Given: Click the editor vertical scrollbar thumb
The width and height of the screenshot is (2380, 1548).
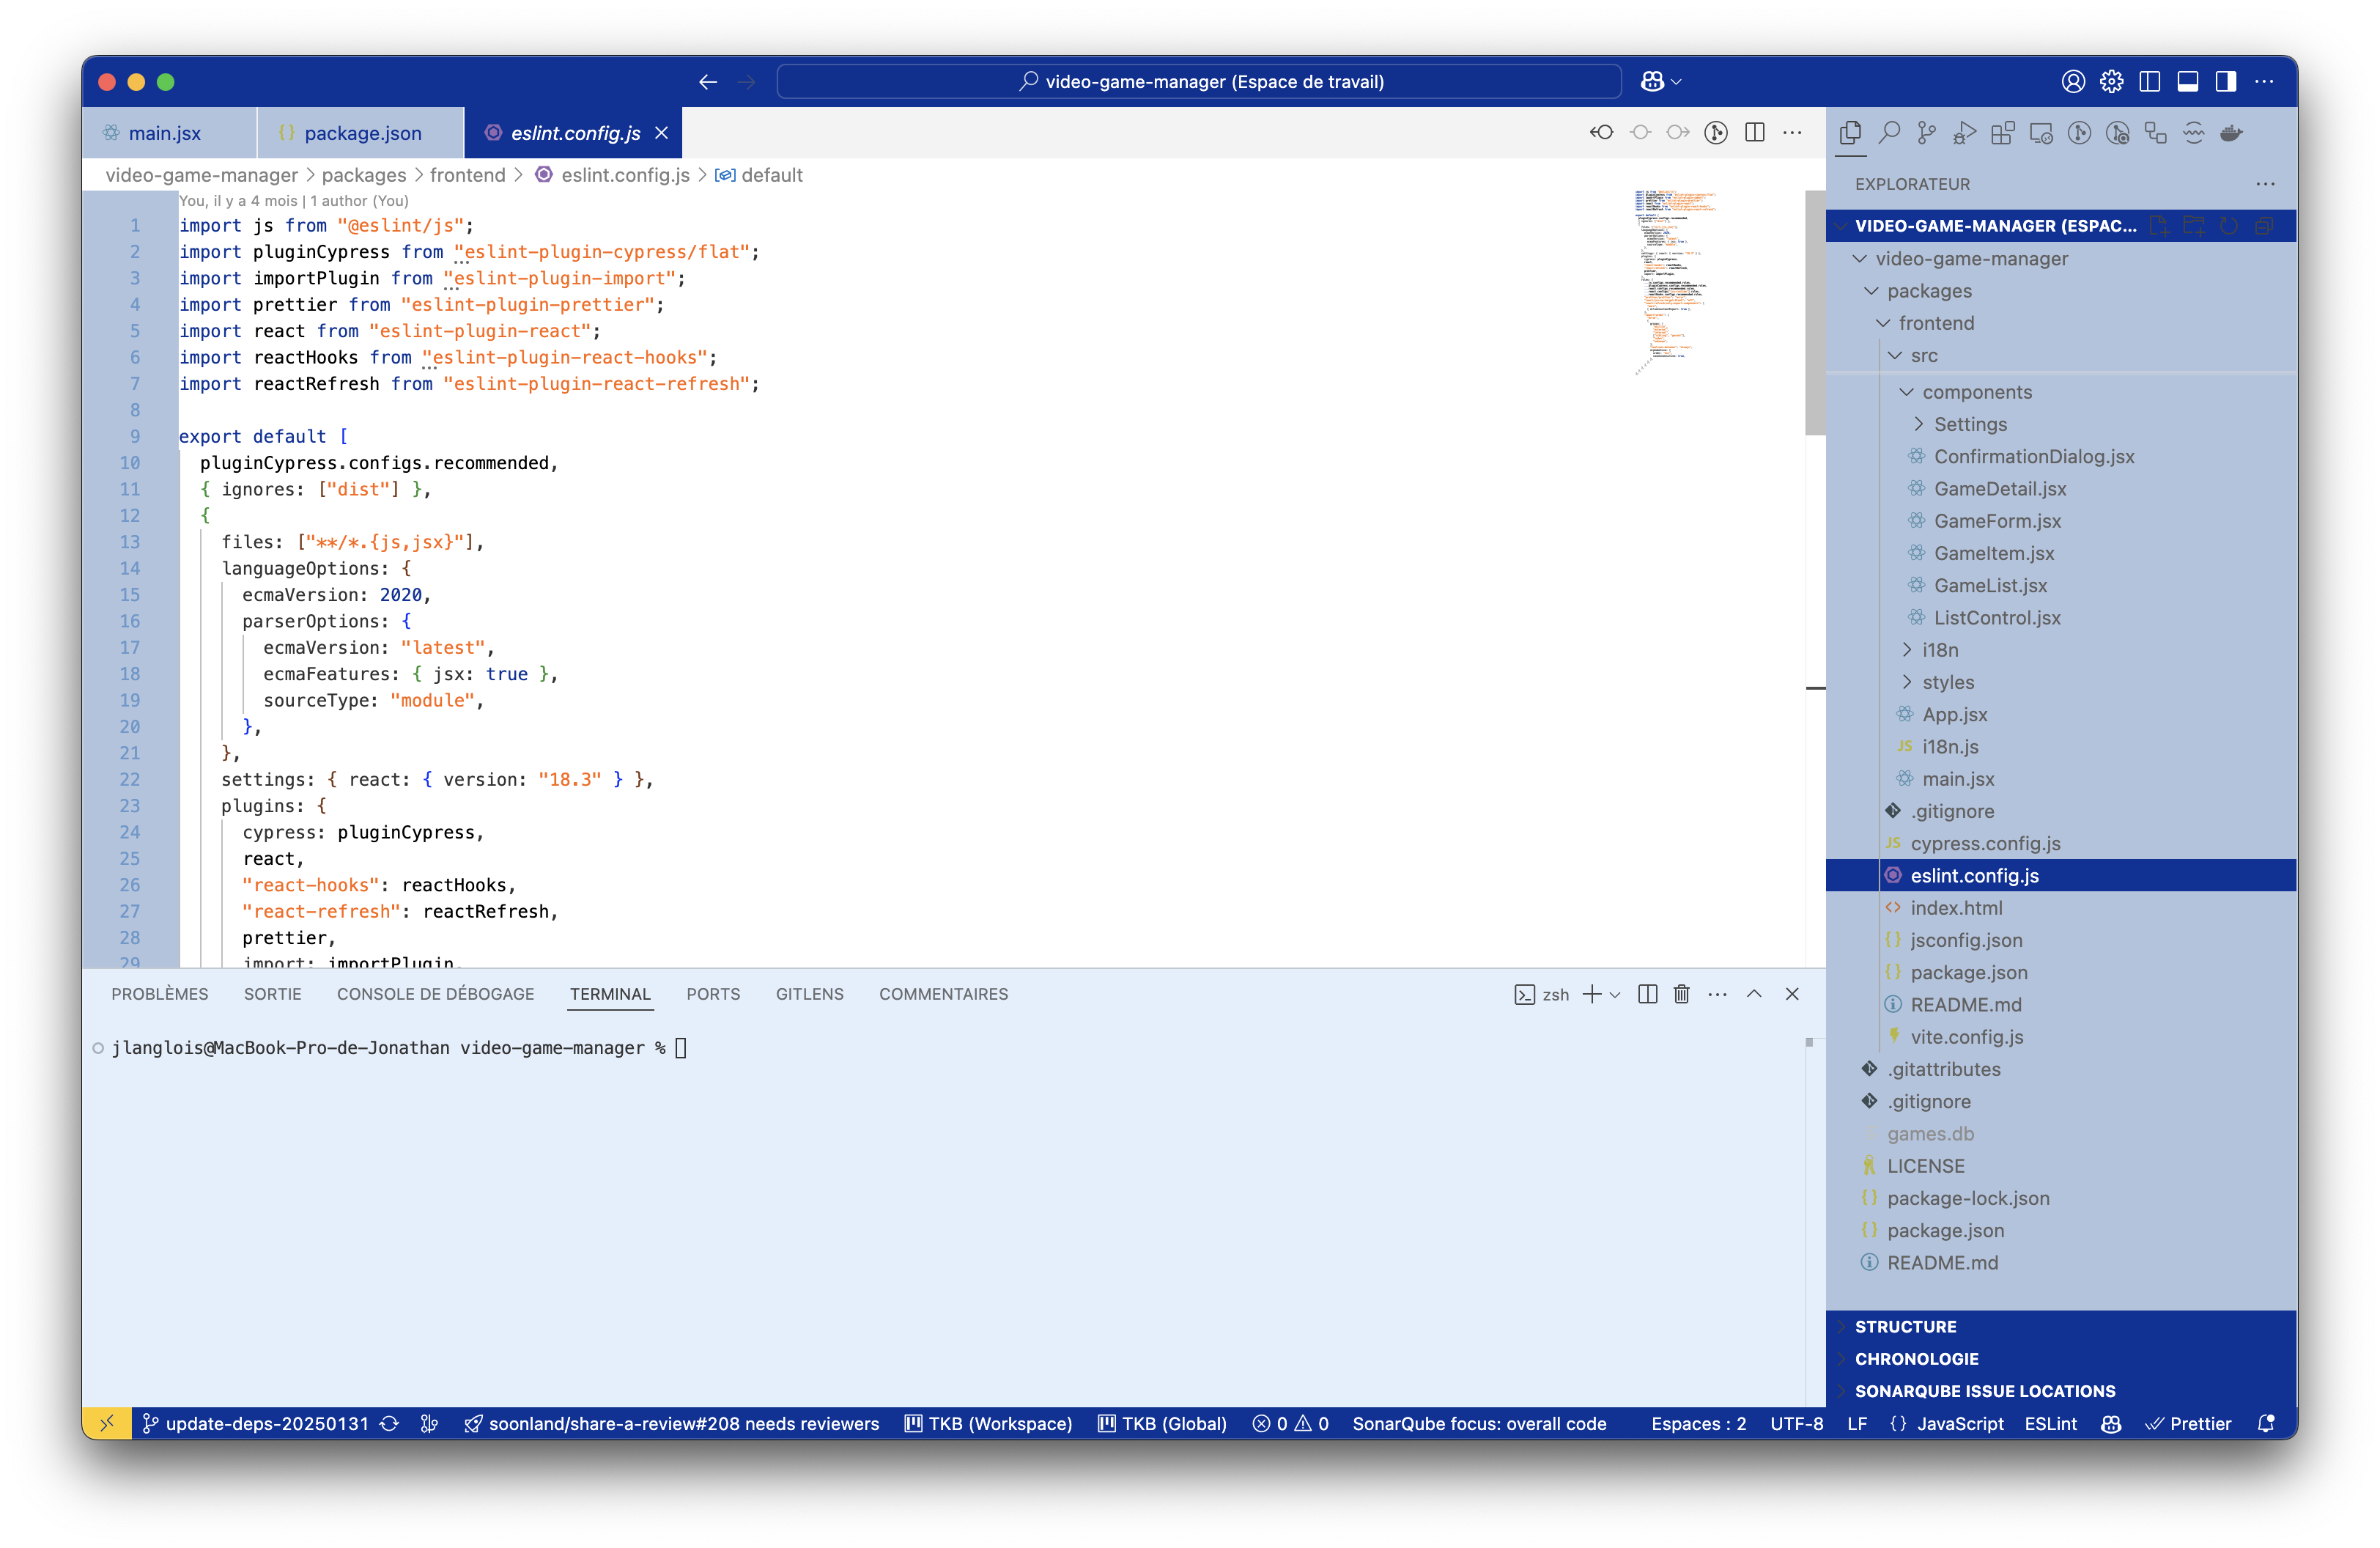Looking at the screenshot, I should pyautogui.click(x=1814, y=312).
